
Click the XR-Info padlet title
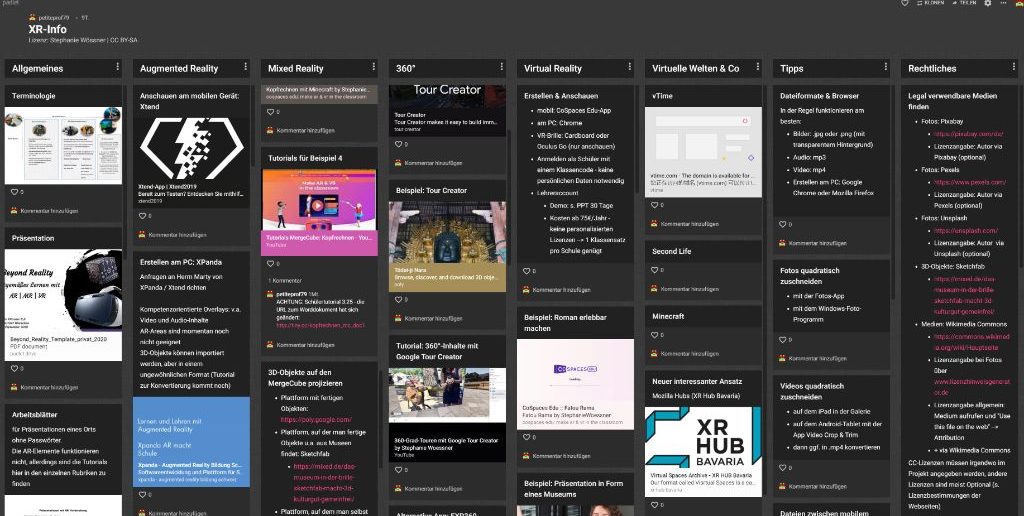pos(48,29)
